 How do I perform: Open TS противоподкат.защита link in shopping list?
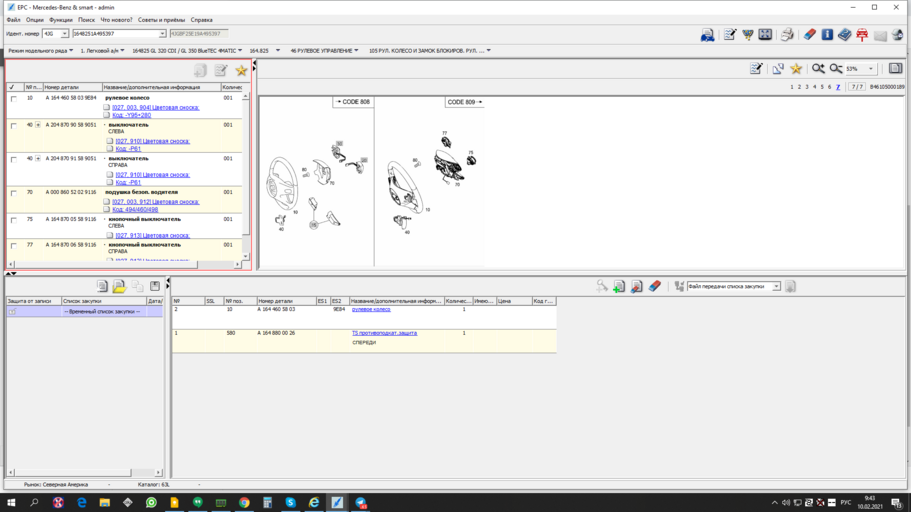tap(385, 333)
